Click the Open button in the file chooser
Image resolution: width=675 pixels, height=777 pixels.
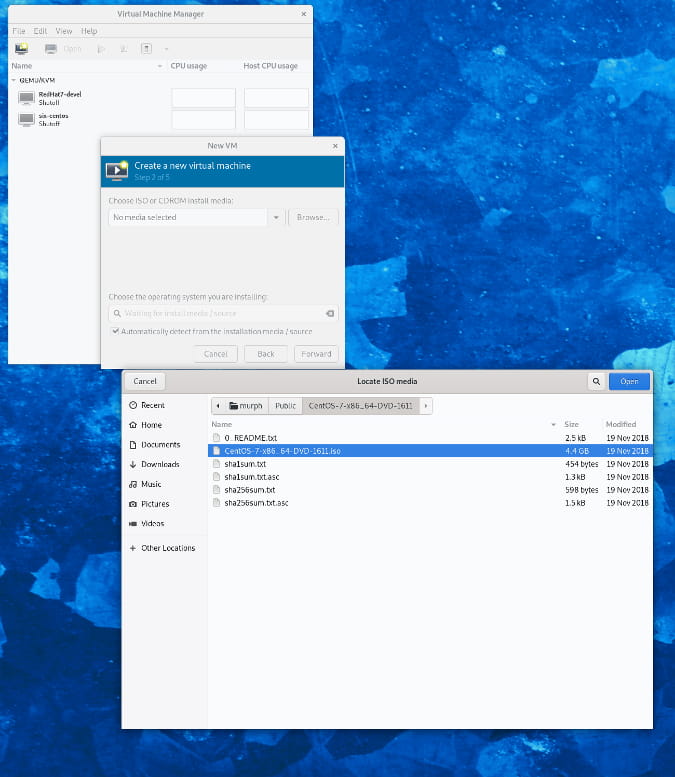click(629, 381)
